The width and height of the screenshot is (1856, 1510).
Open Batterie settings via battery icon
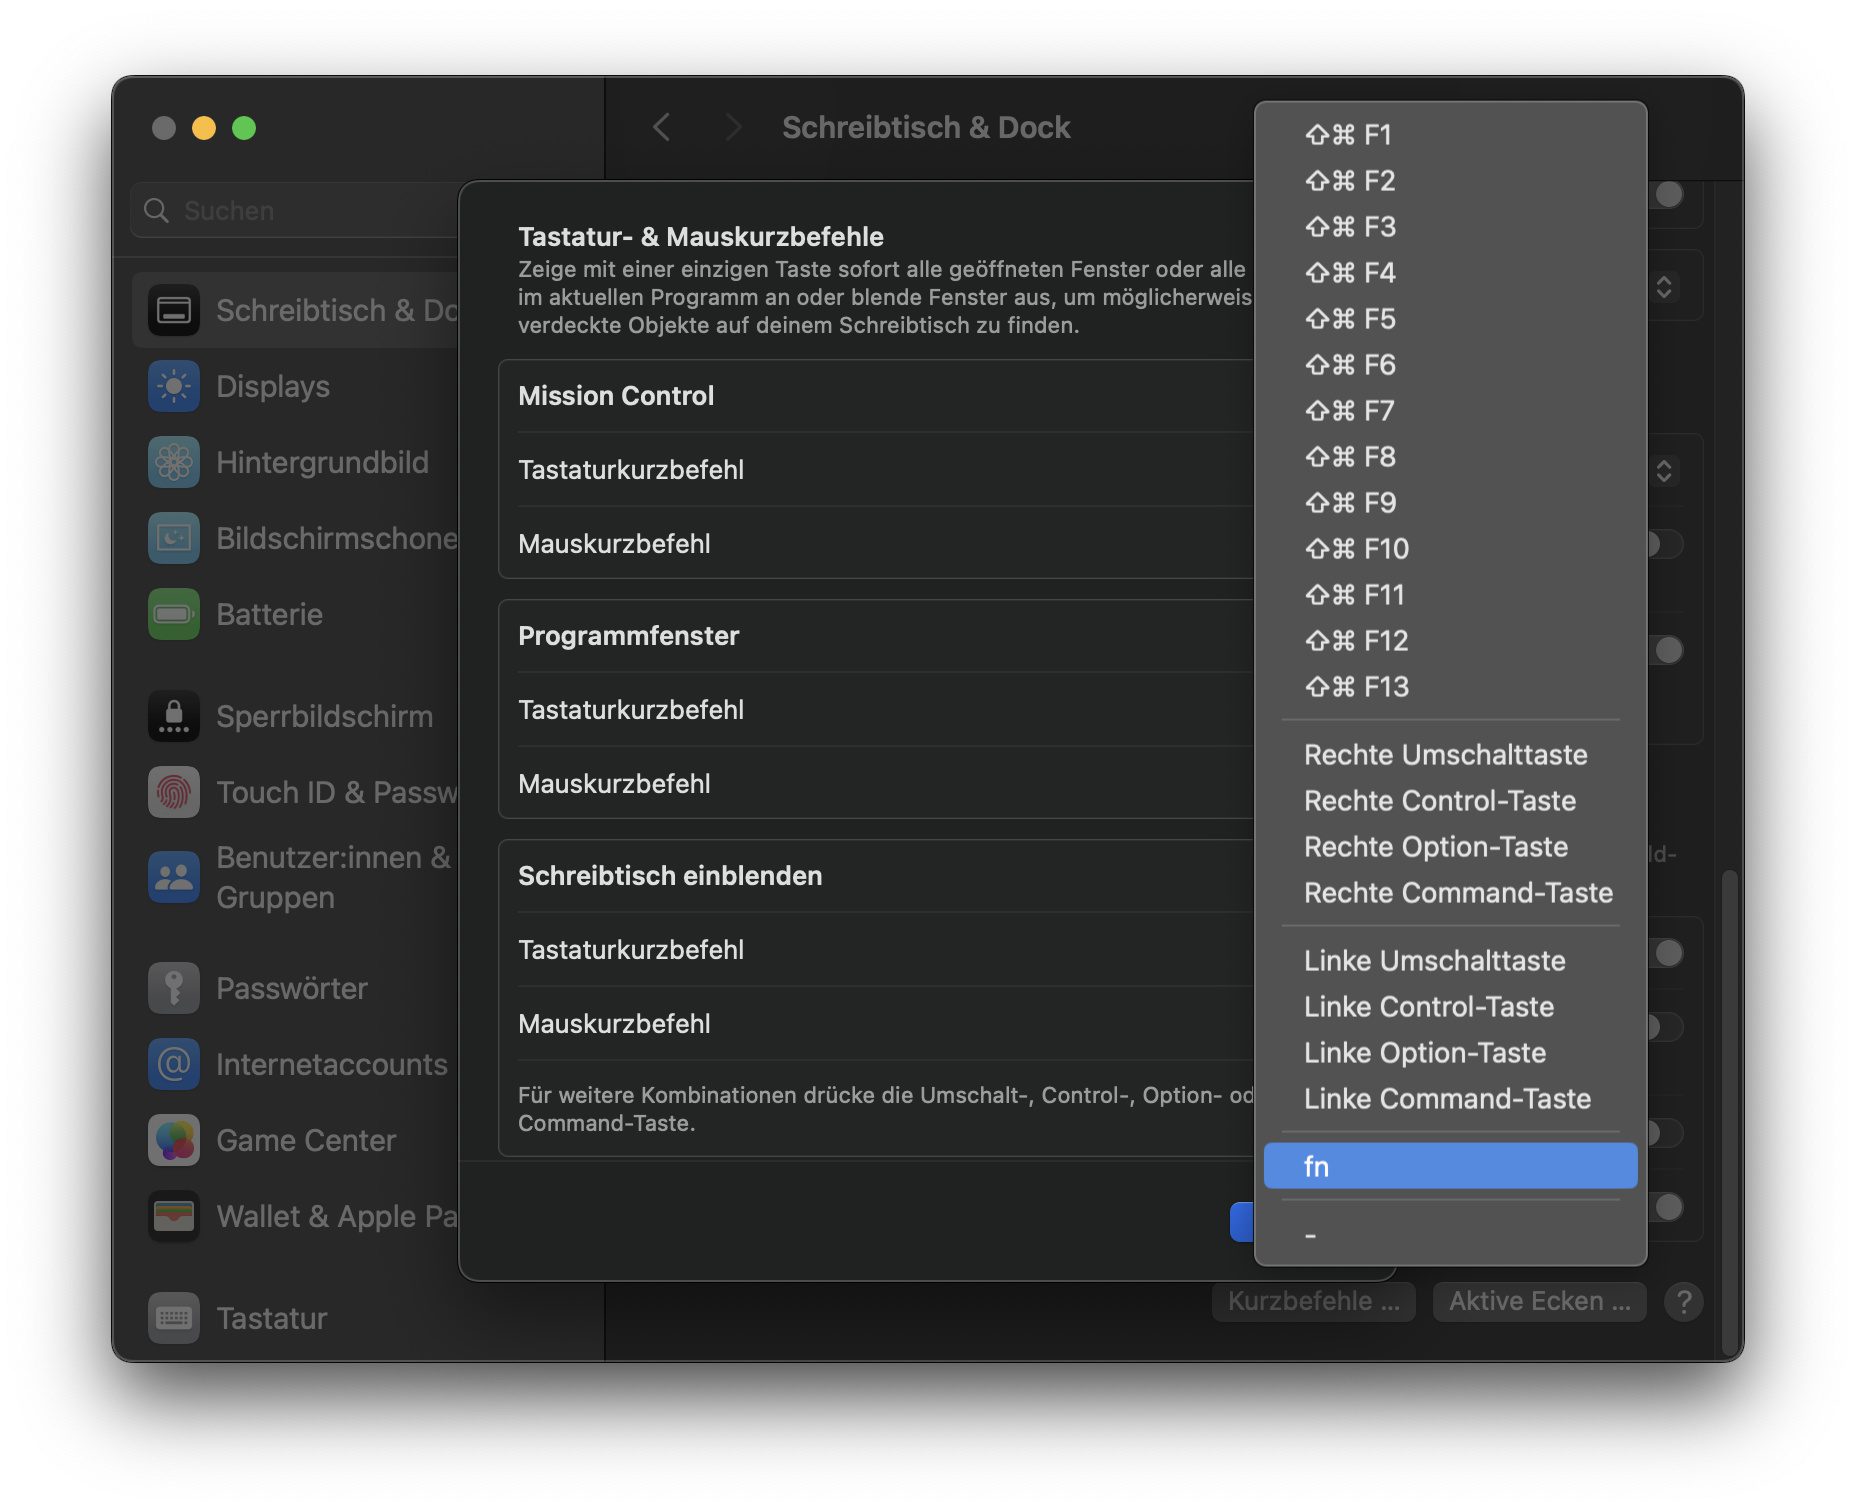point(174,615)
